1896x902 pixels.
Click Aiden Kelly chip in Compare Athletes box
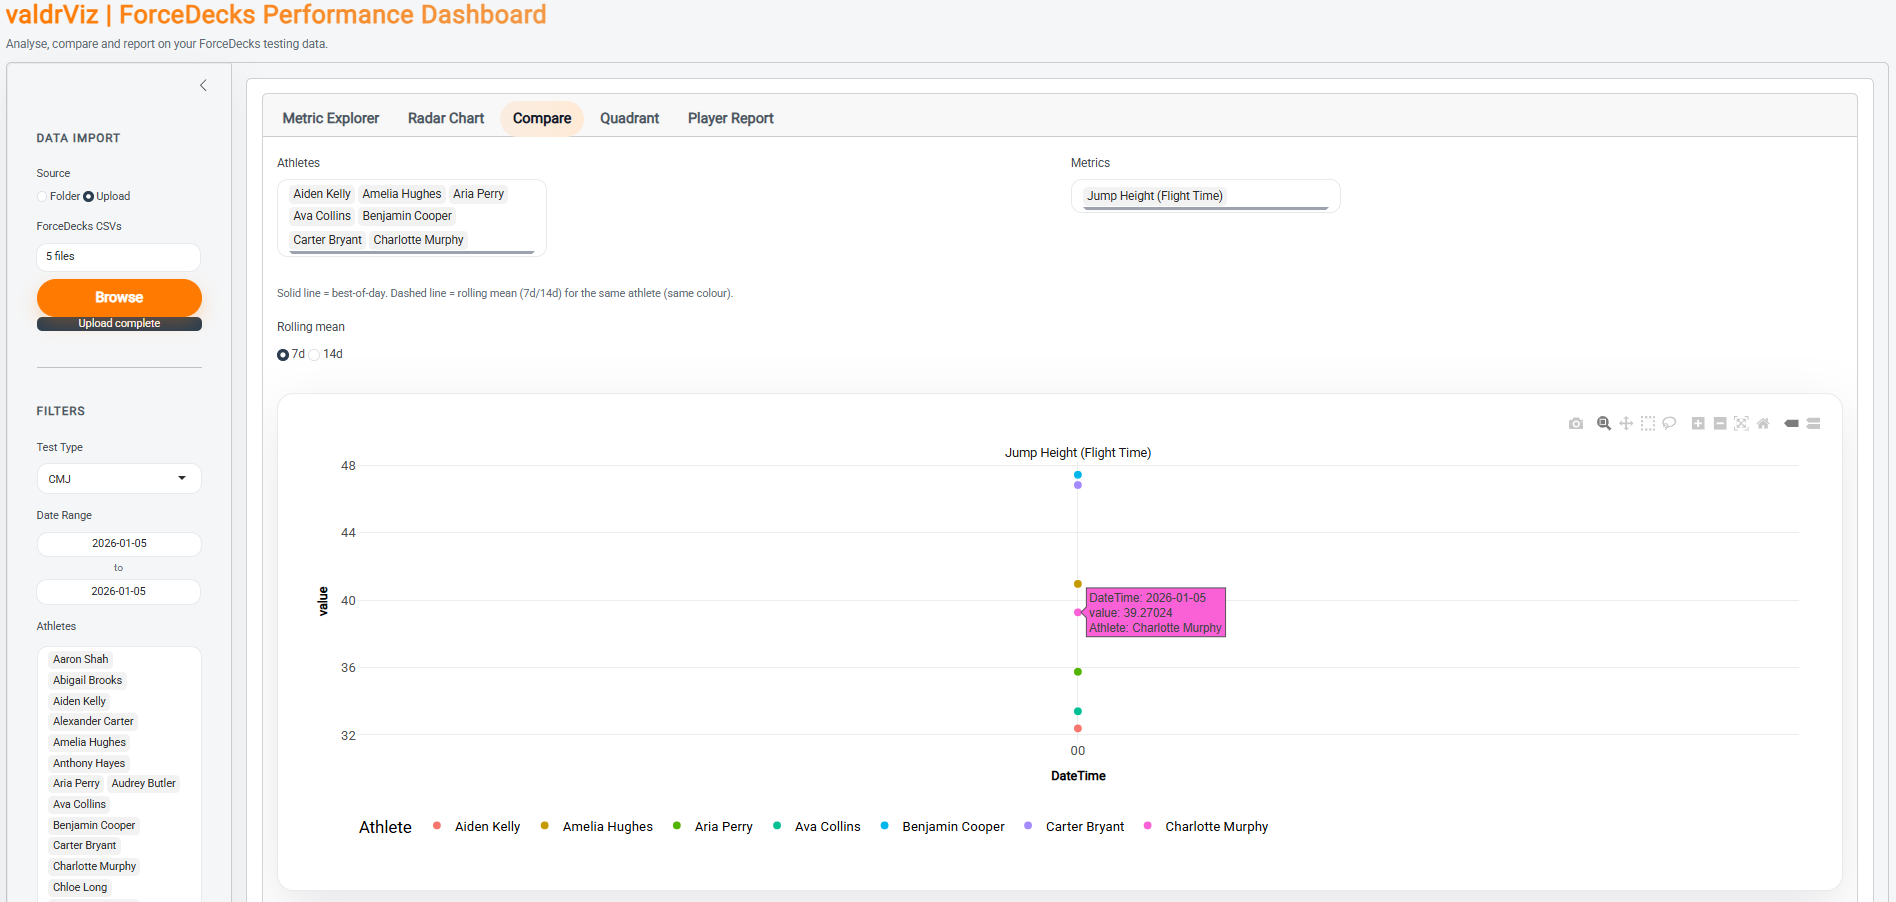(x=322, y=194)
